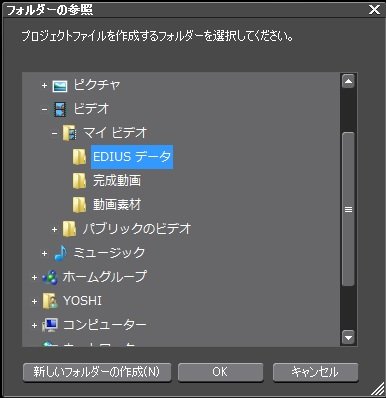Select the 完成動画 folder
Viewport: 386px width, 398px height.
117,181
